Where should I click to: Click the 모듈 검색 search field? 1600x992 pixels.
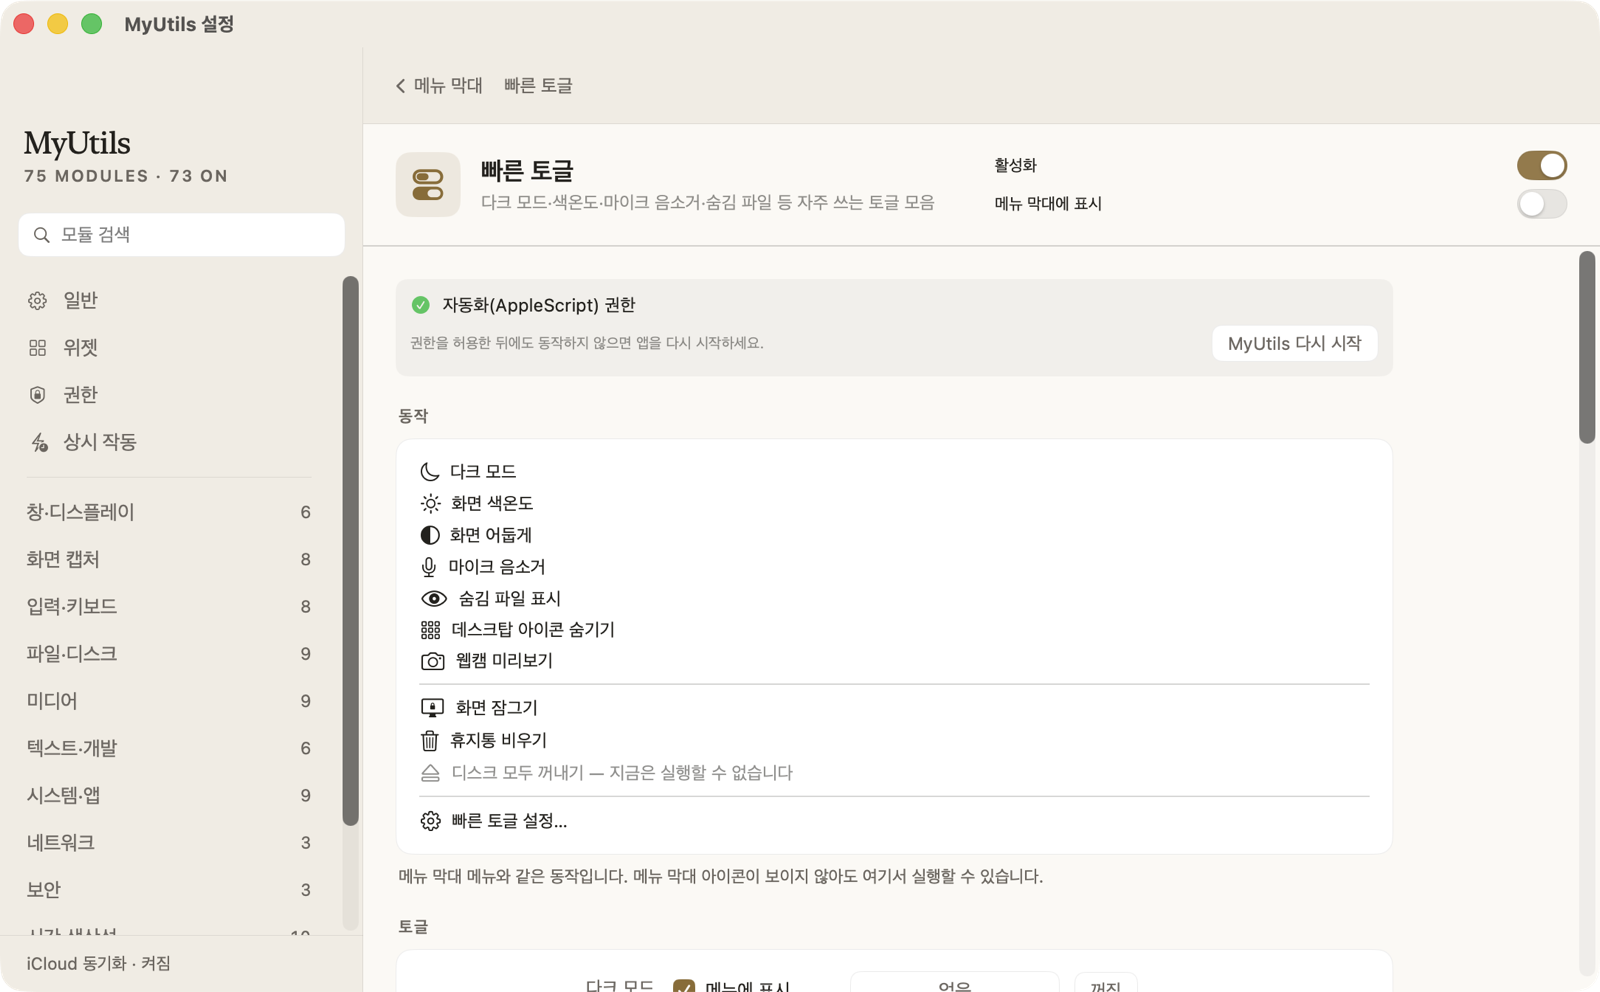click(181, 235)
